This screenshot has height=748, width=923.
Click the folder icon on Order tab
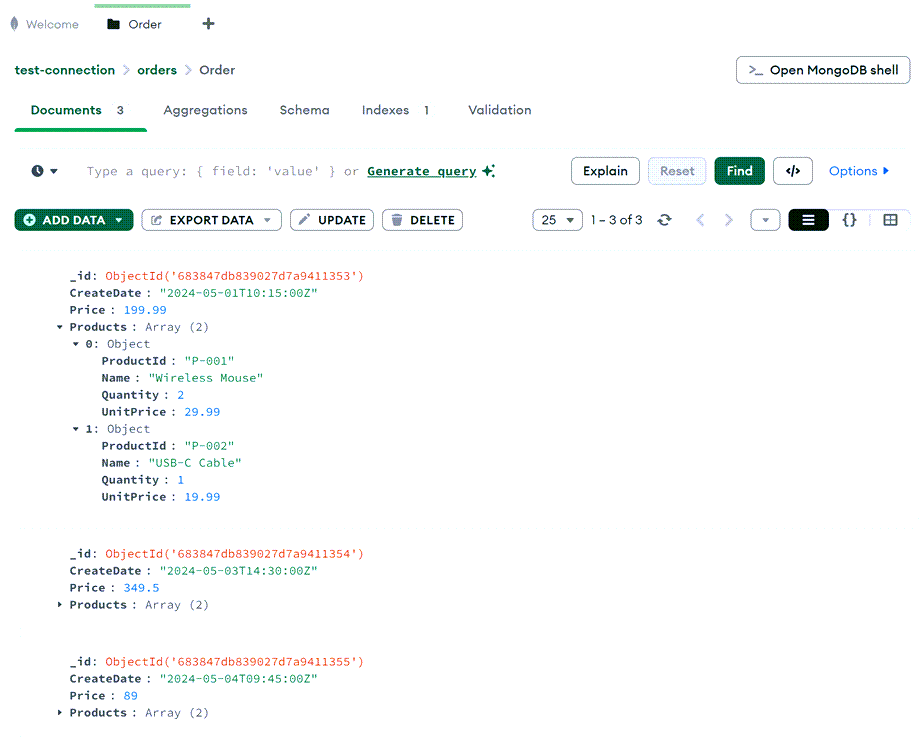click(x=114, y=24)
